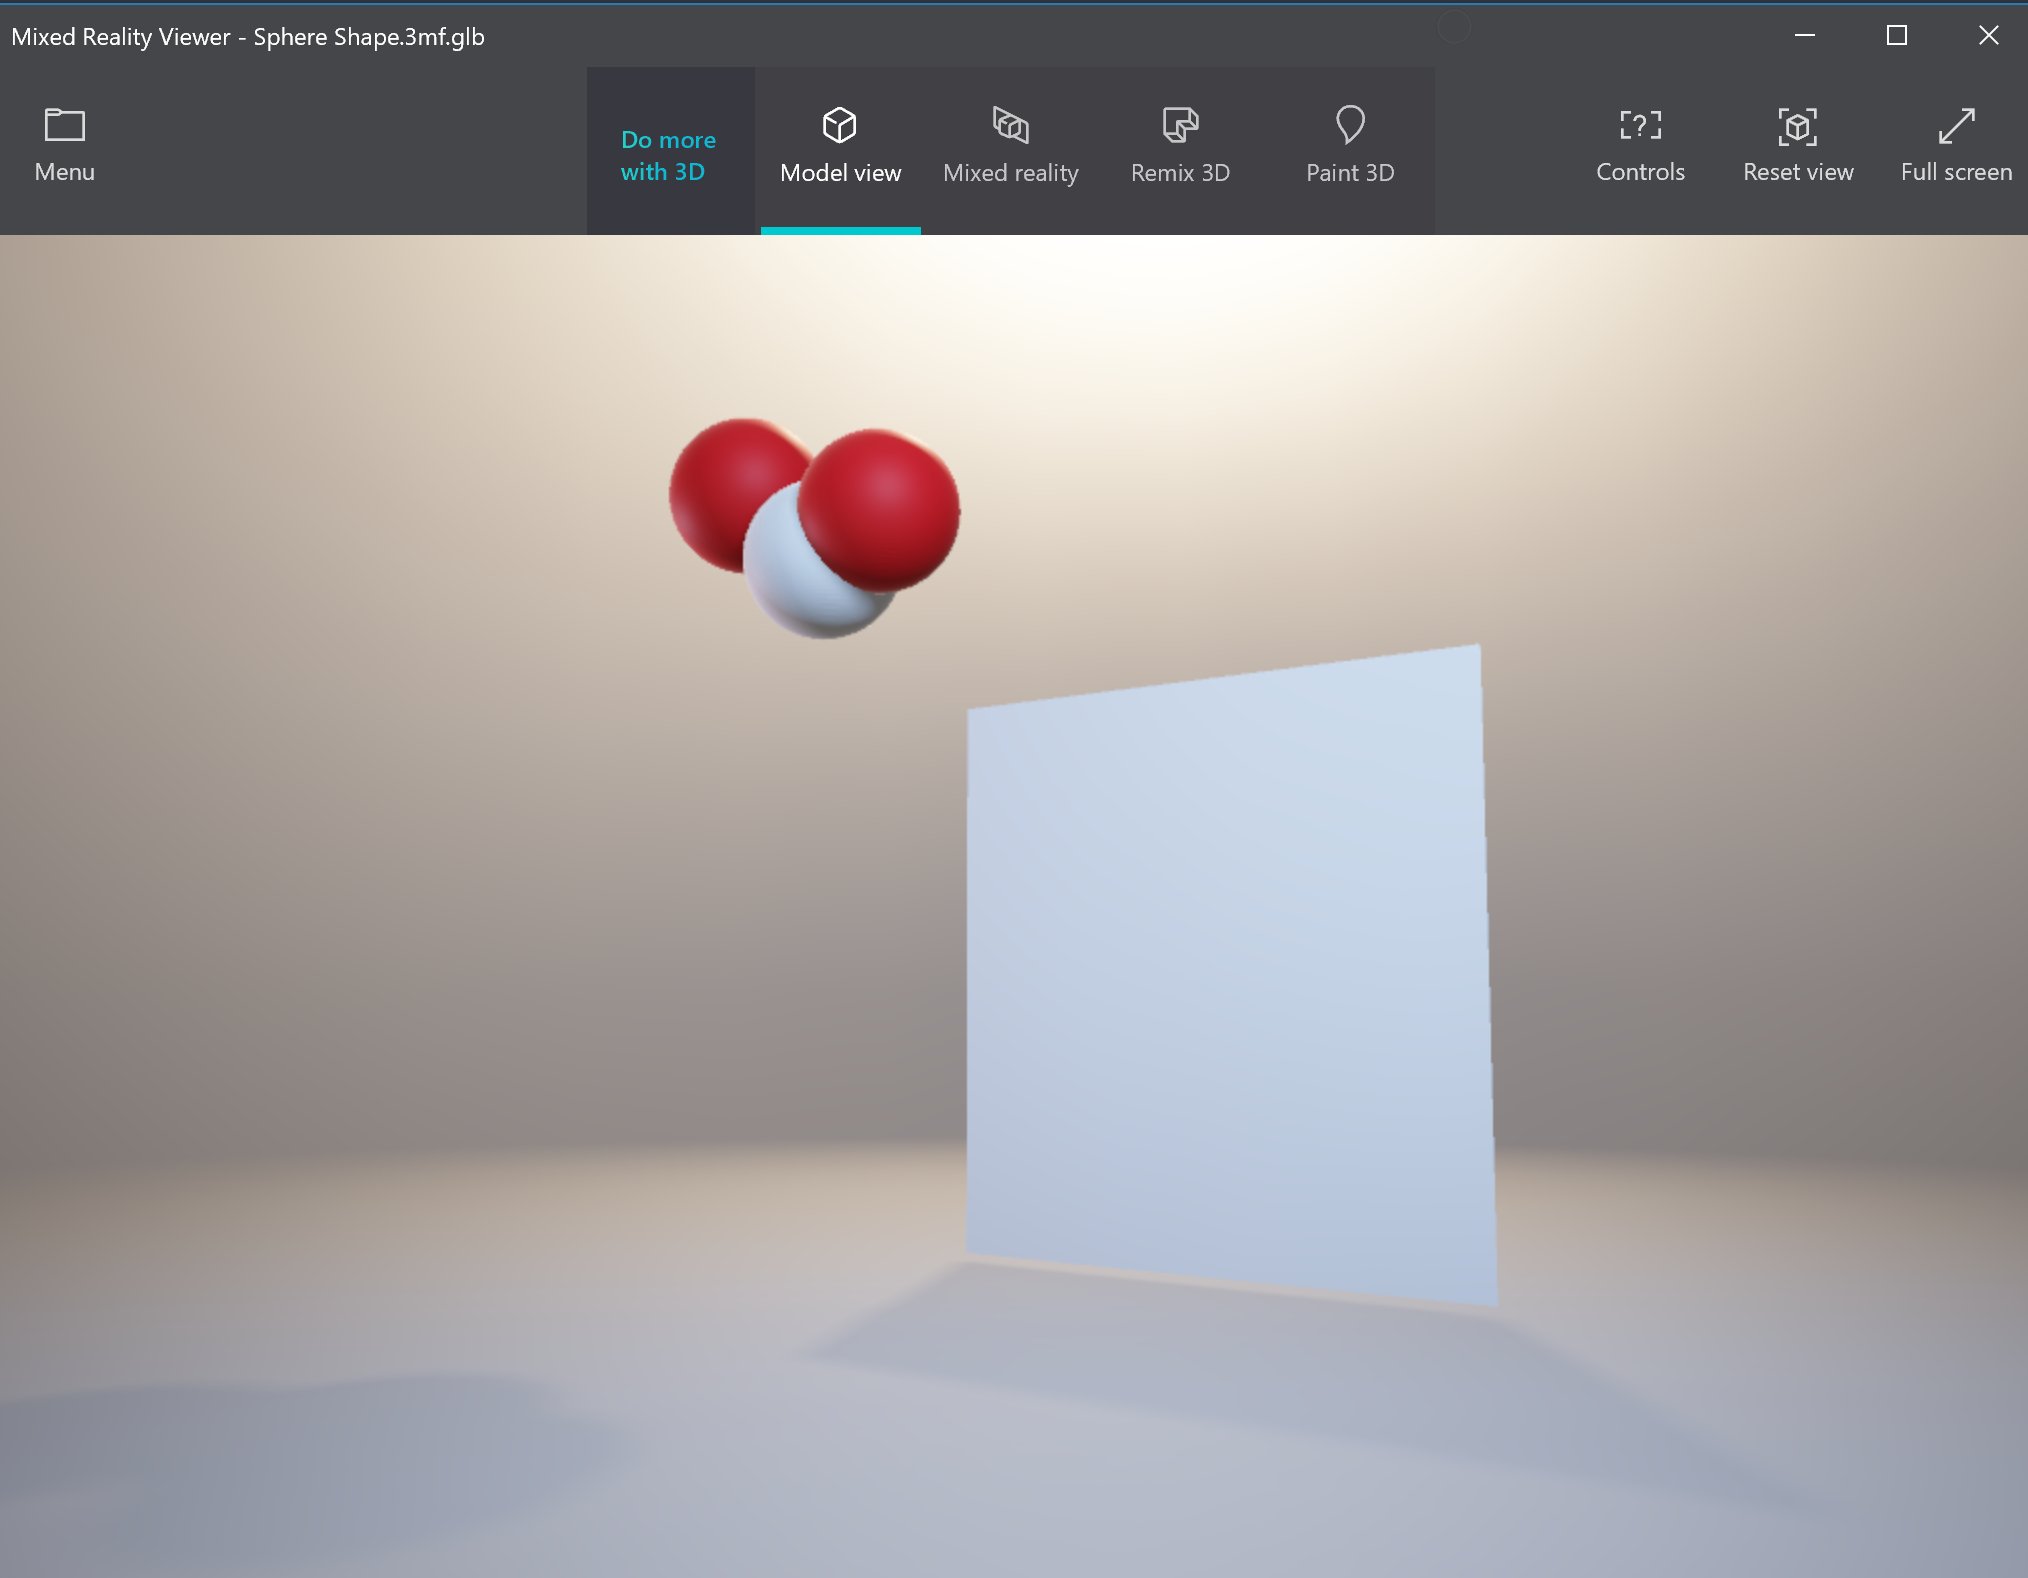Click the light blue plane object
The width and height of the screenshot is (2028, 1578).
[x=1228, y=975]
